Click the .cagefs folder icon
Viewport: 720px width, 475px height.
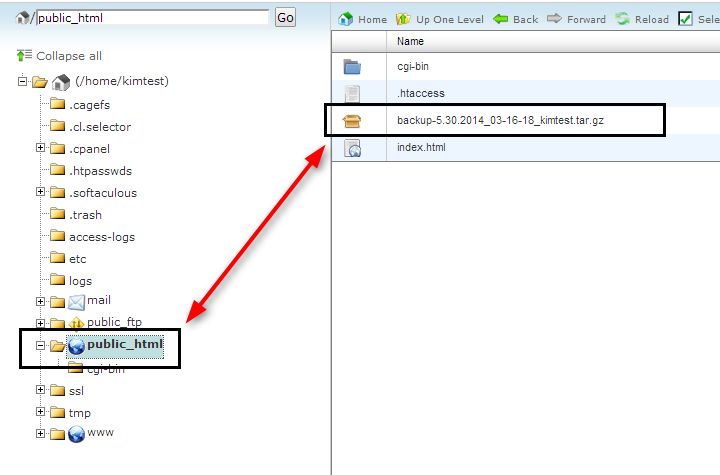coord(57,103)
